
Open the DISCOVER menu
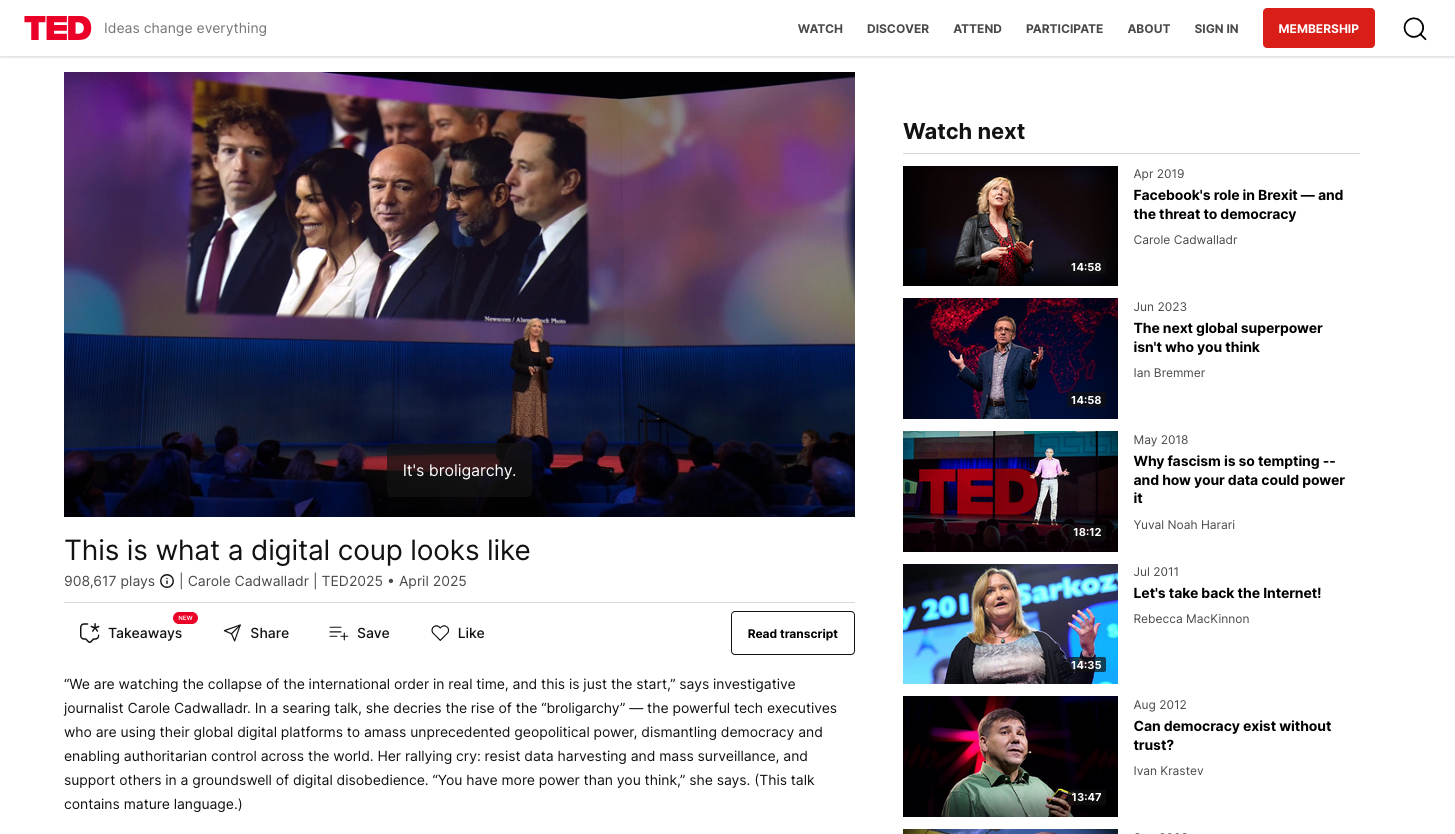click(x=898, y=29)
